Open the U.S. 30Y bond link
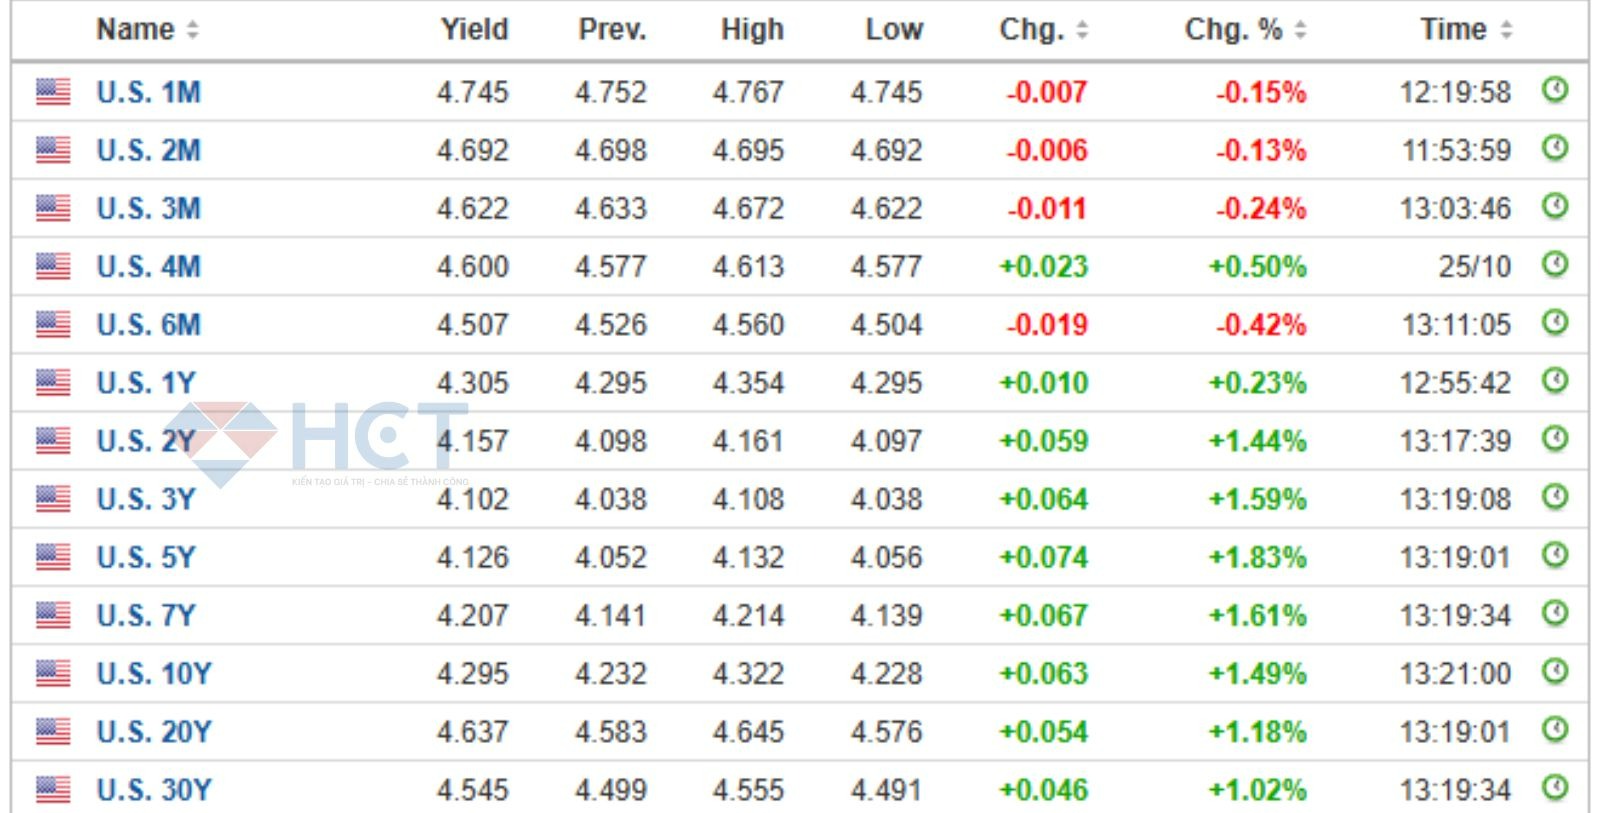Screen dimensions: 1600x813 (x=154, y=790)
